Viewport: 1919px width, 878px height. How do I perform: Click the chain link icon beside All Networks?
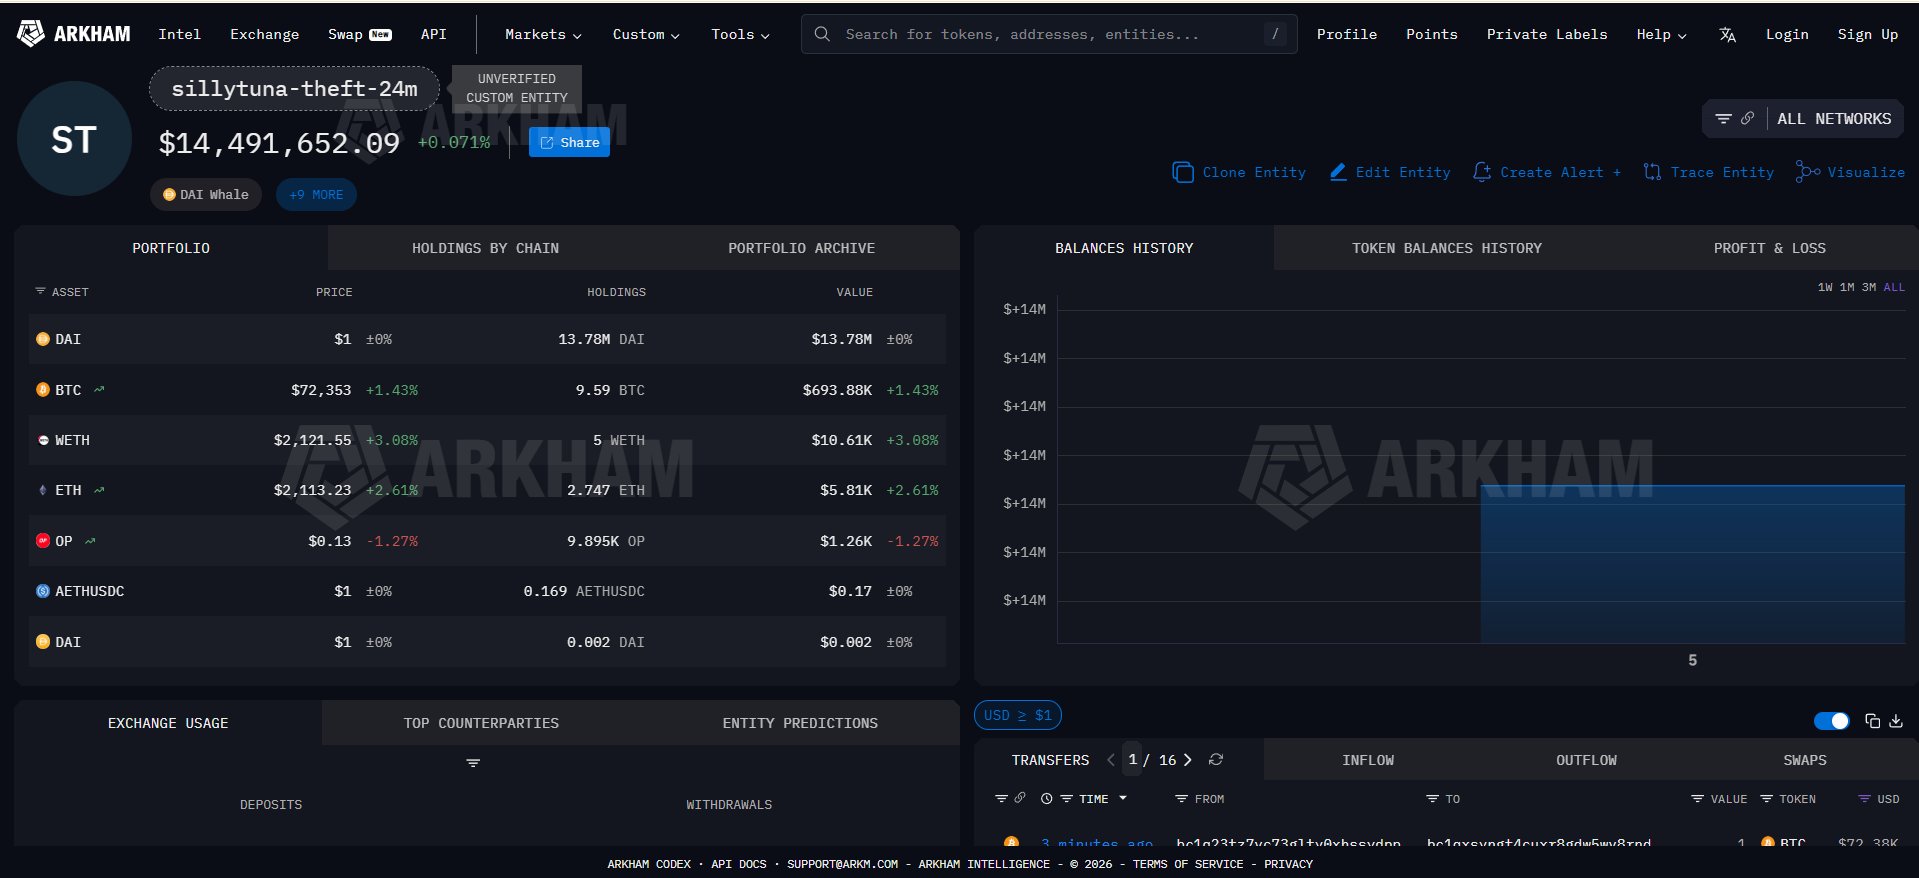coord(1747,119)
